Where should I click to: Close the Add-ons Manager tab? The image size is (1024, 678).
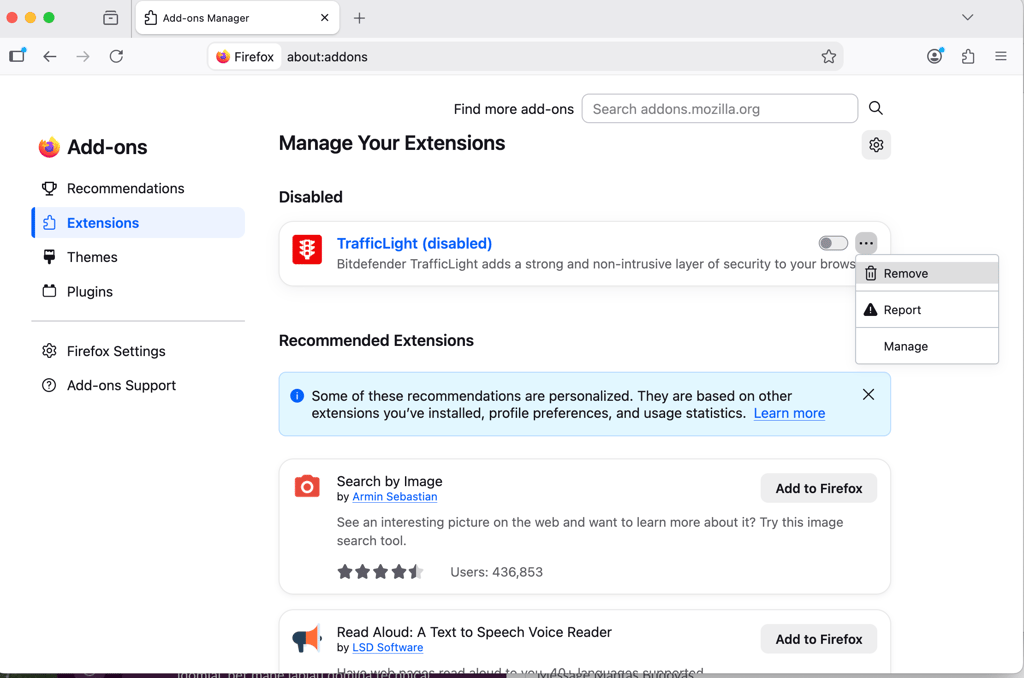(x=325, y=18)
